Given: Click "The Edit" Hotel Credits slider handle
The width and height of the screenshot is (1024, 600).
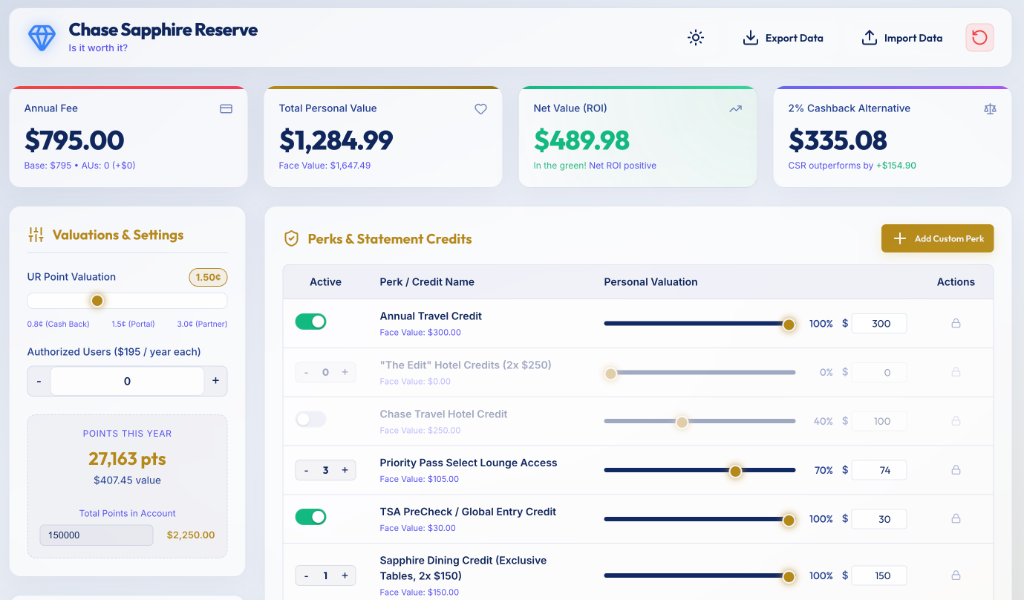Looking at the screenshot, I should (x=610, y=373).
